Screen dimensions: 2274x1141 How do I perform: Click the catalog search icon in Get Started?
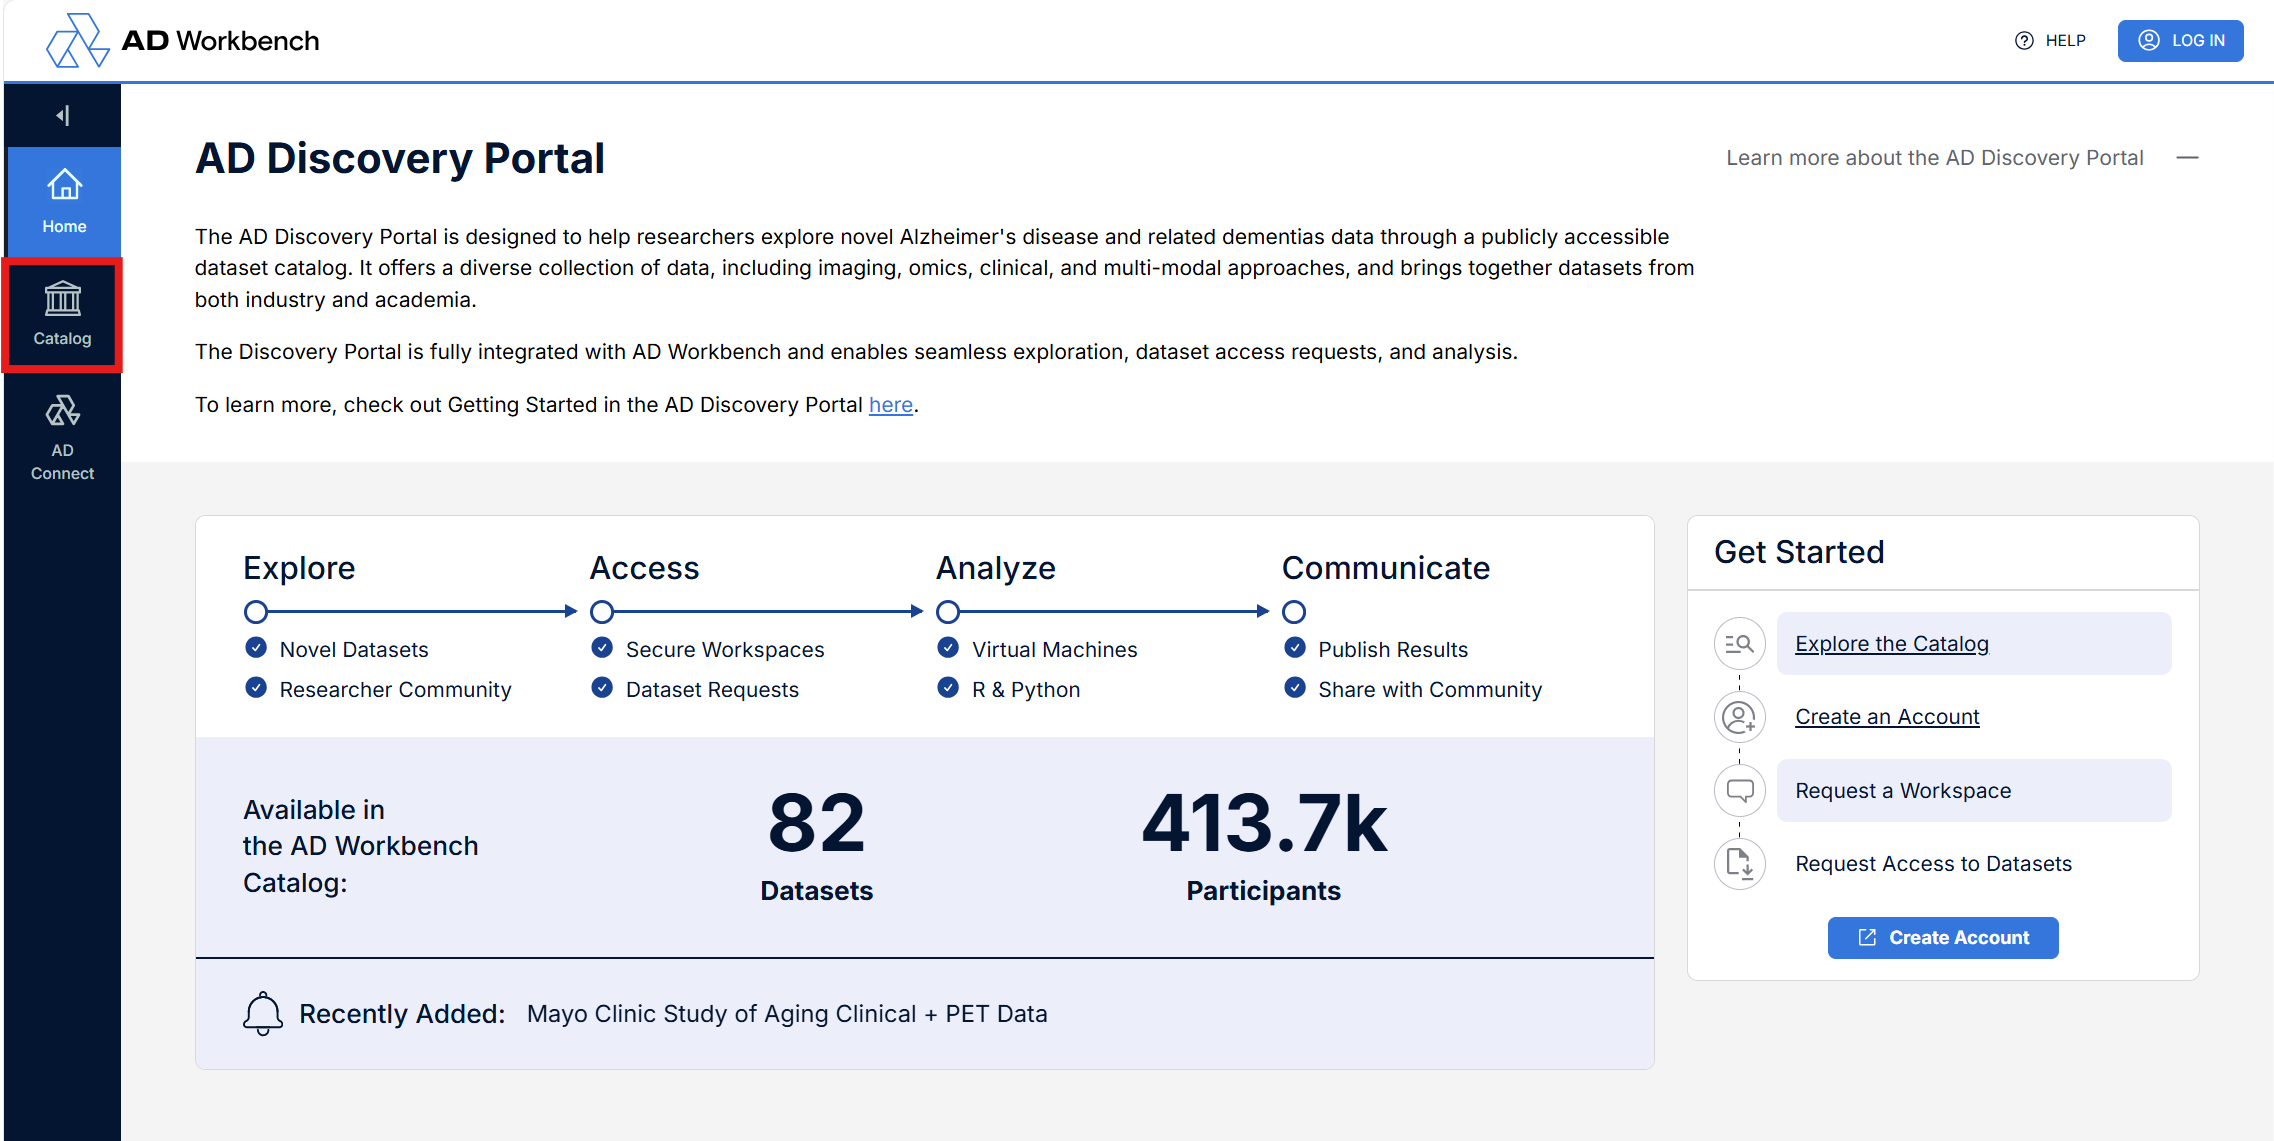(x=1739, y=644)
